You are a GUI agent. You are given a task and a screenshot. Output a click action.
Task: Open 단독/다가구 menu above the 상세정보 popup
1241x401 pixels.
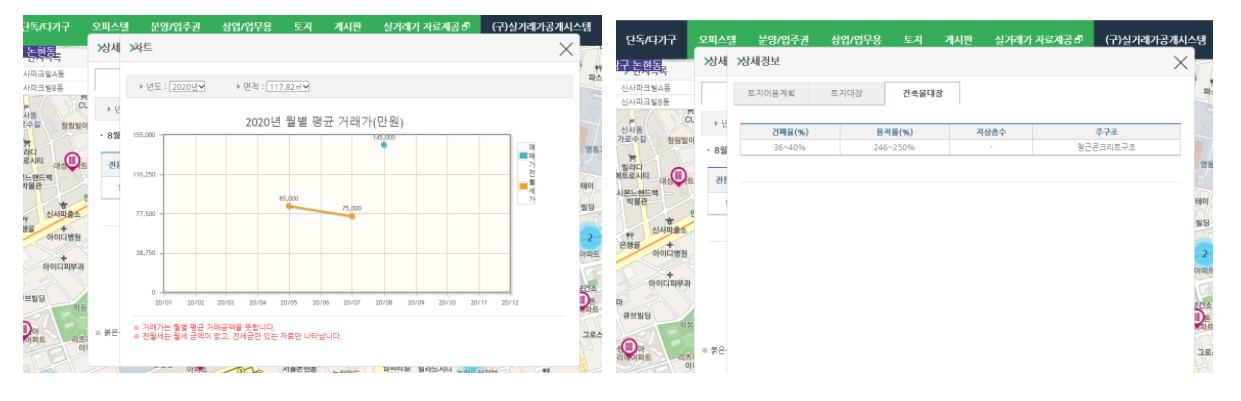(650, 40)
